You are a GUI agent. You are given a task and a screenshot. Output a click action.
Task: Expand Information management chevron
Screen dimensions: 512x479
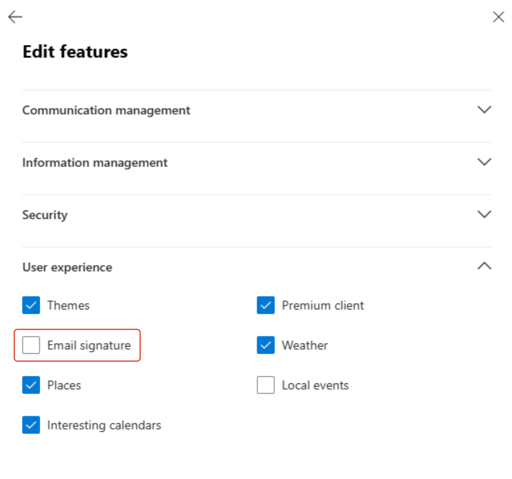coord(484,162)
